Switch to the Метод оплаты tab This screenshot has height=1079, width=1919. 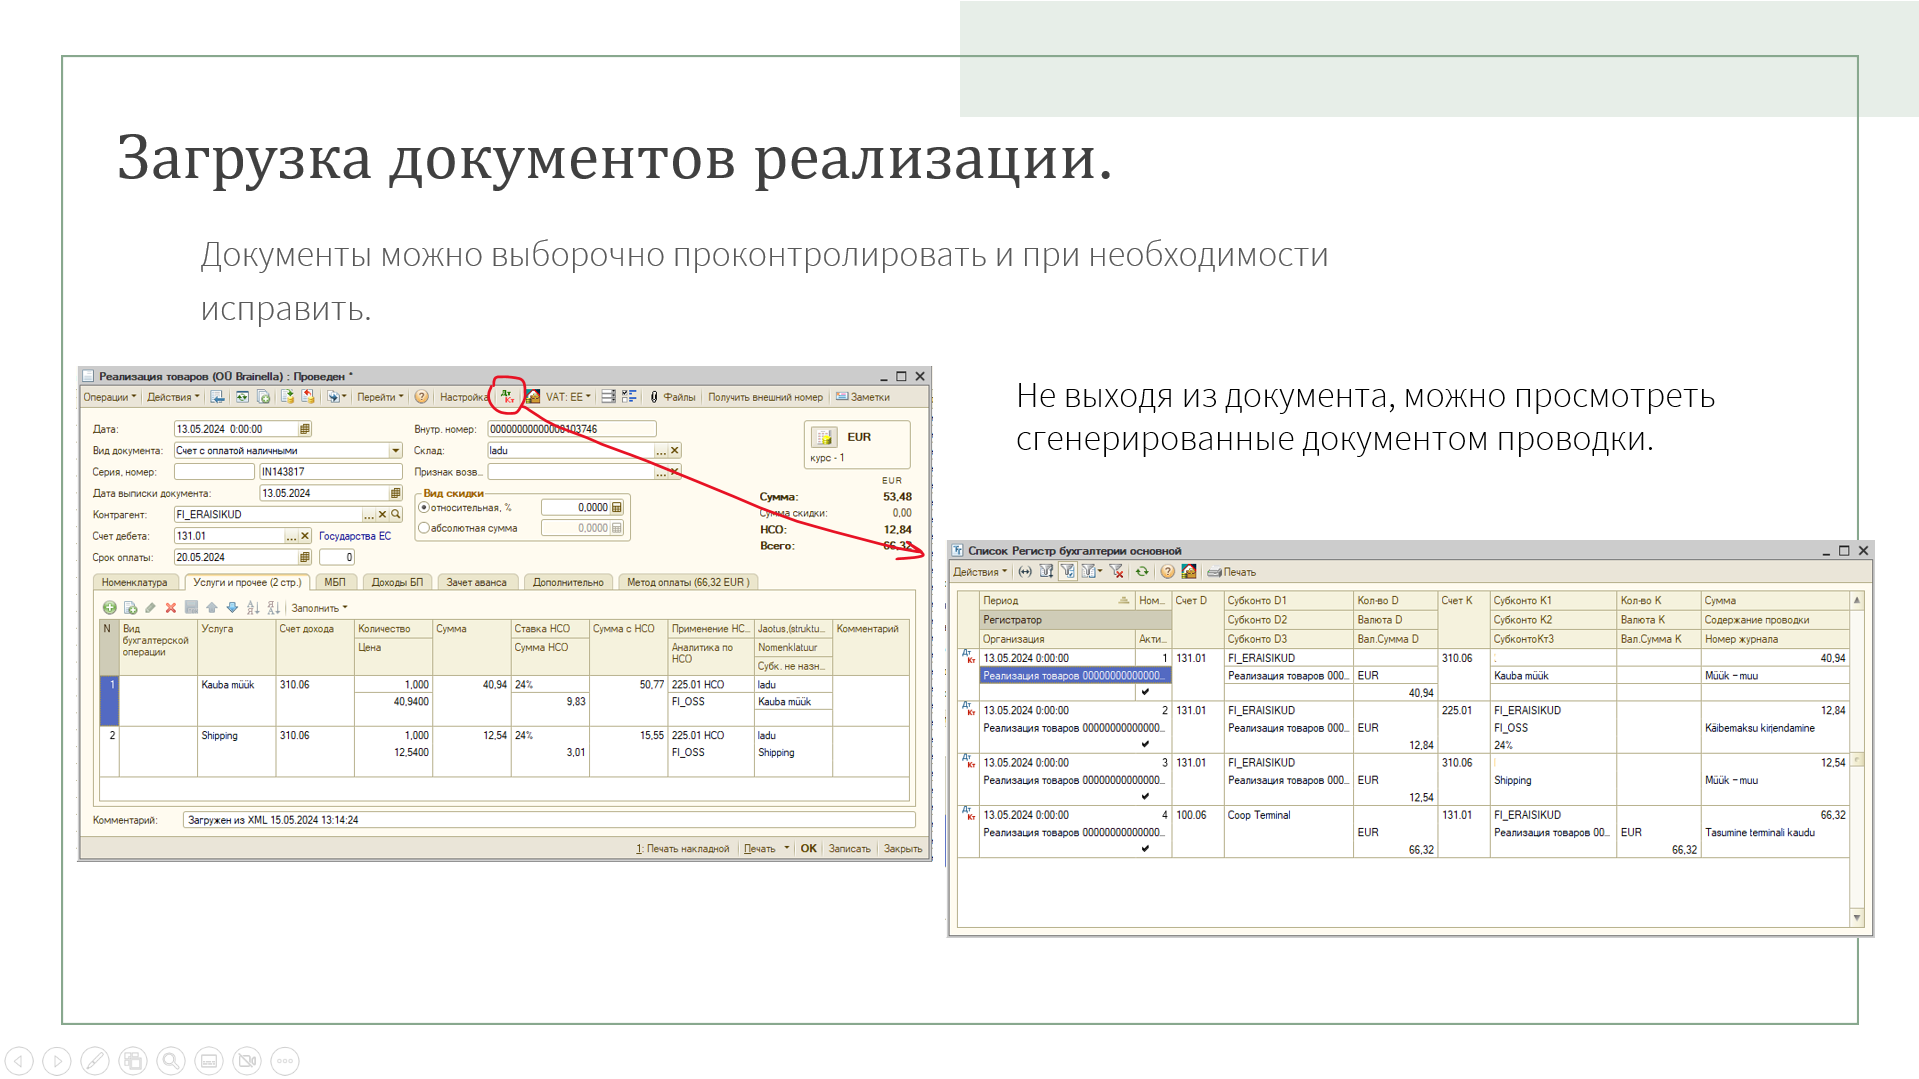(x=688, y=582)
